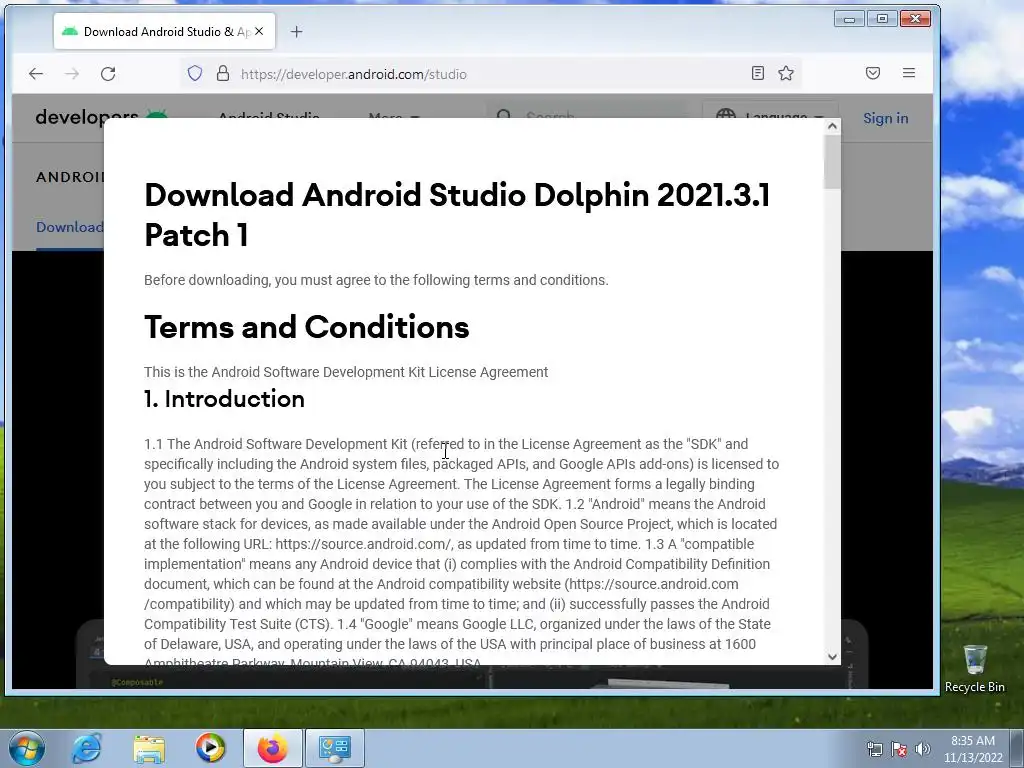Image resolution: width=1024 pixels, height=768 pixels.
Task: Select the Download Android Studio browser tab
Action: (165, 31)
